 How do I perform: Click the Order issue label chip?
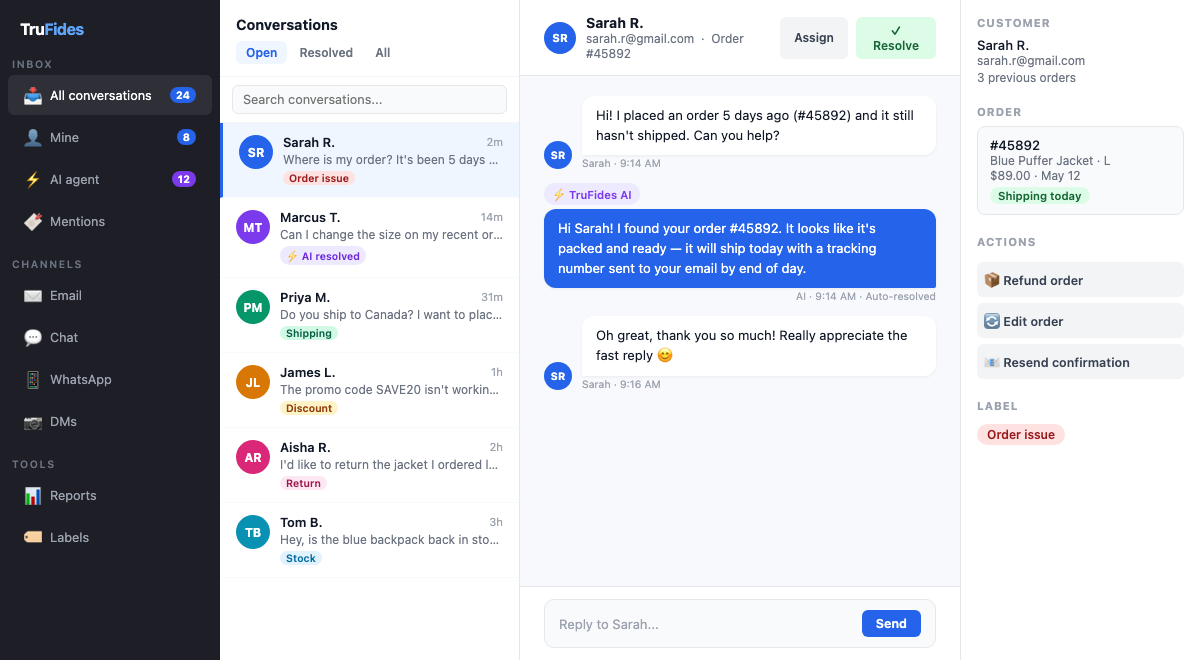coord(1020,434)
